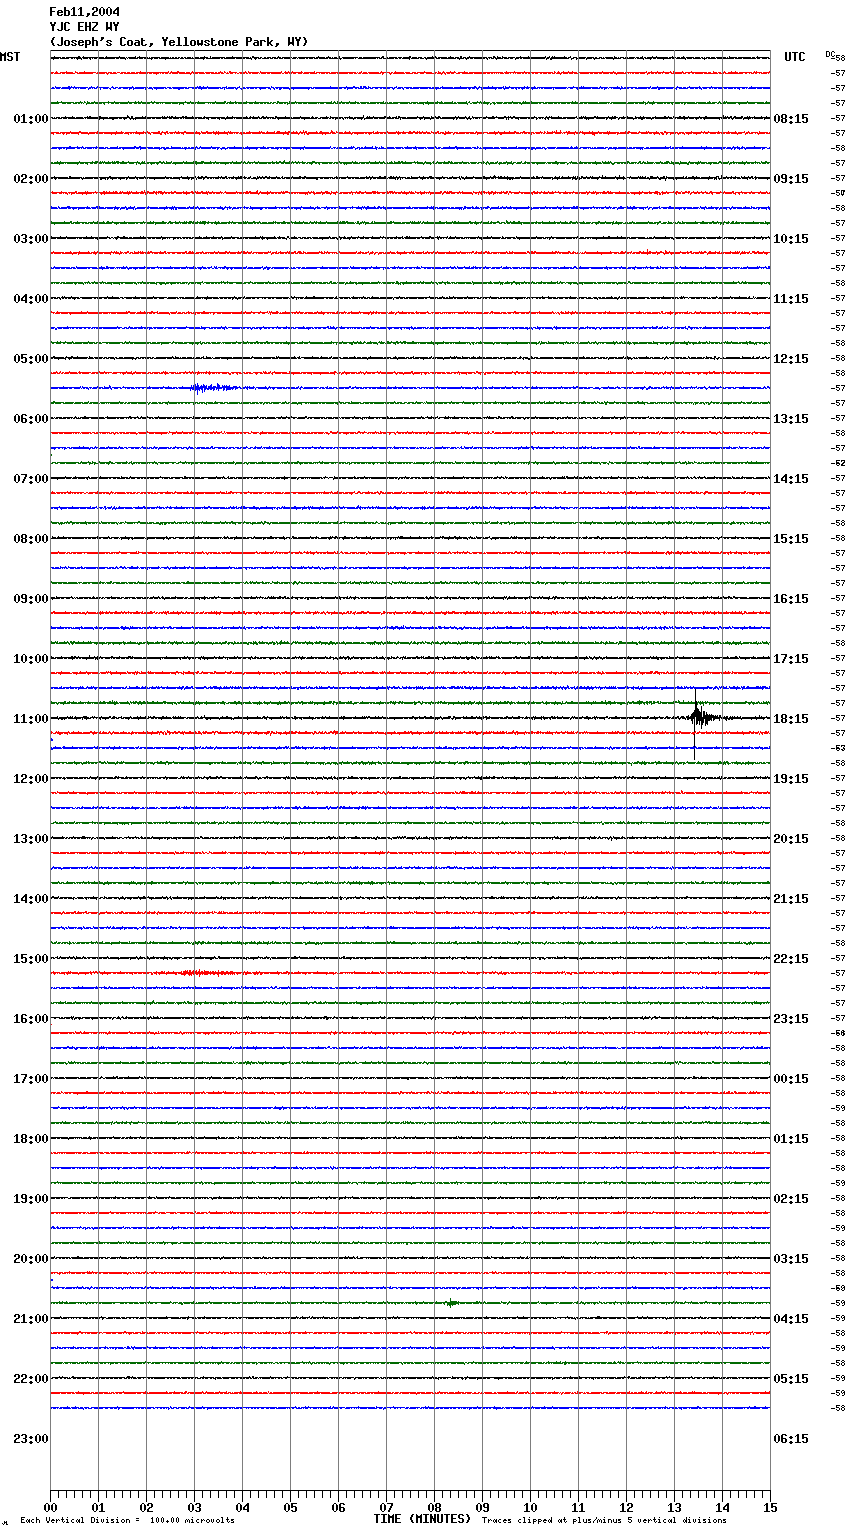Select the 19:00 MST time label
Screen dimensions: 850x1534
click(x=31, y=1199)
